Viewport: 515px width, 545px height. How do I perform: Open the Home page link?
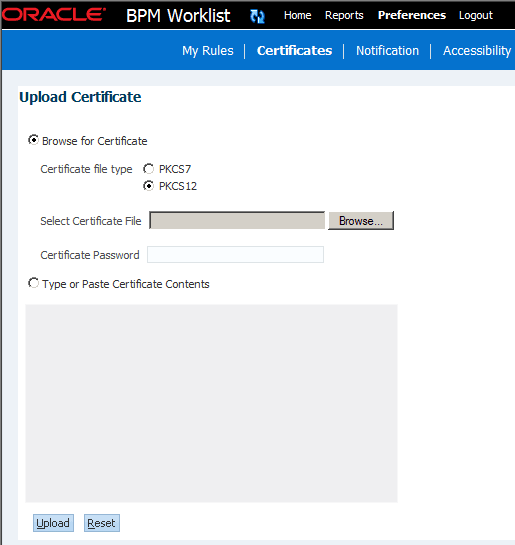(x=297, y=15)
